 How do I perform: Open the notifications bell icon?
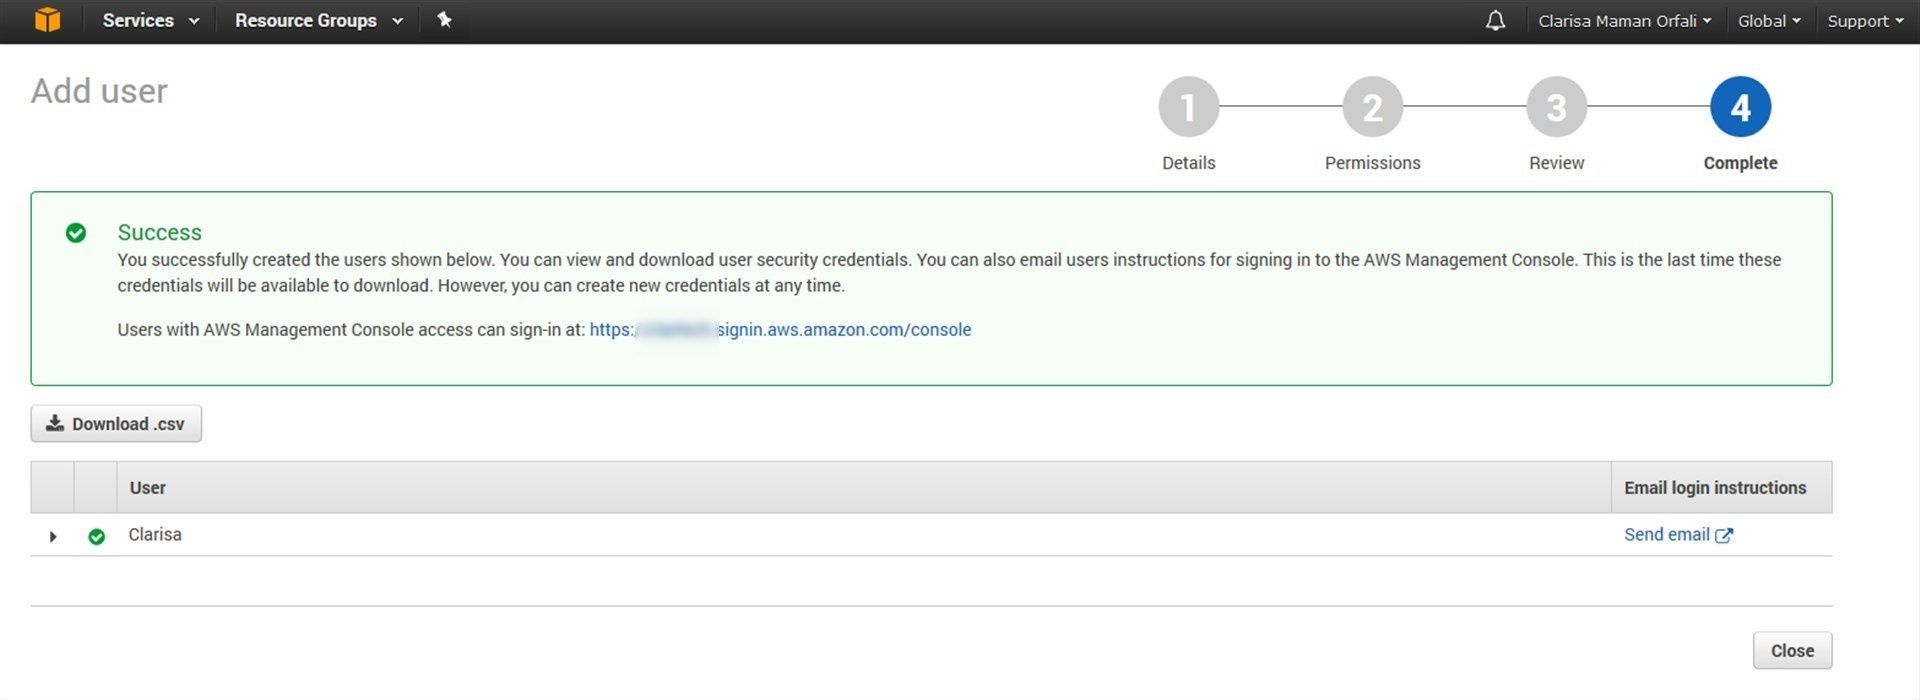point(1495,21)
